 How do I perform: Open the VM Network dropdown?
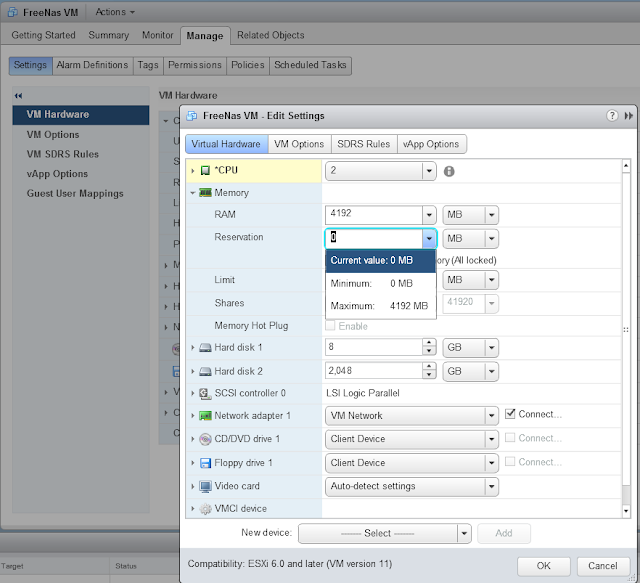click(412, 416)
